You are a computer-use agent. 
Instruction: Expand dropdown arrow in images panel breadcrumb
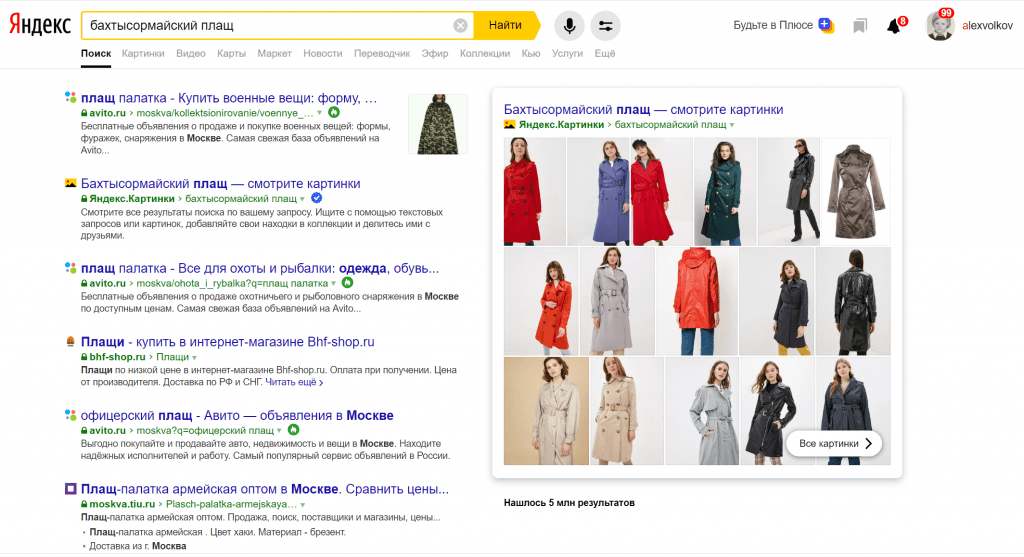[x=732, y=125]
